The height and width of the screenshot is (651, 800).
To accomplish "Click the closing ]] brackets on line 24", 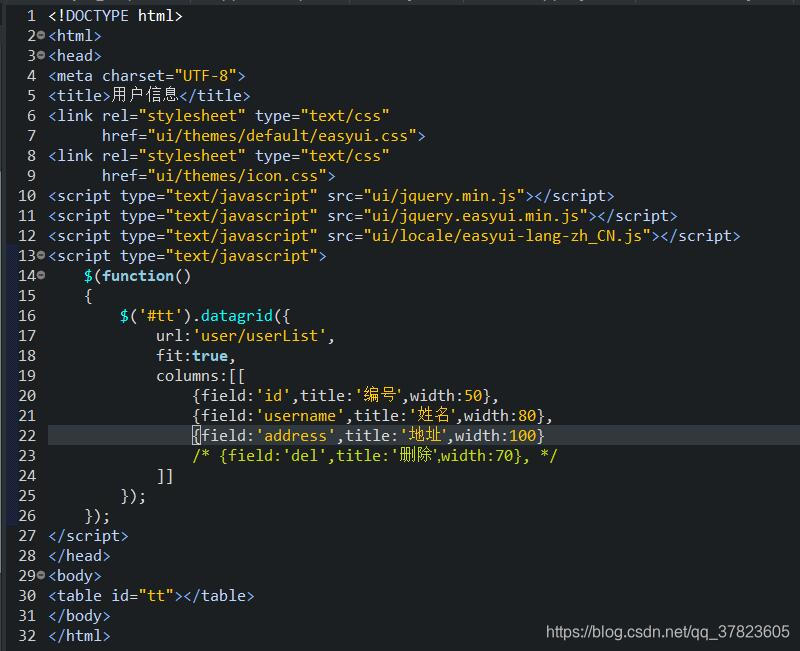I will 165,476.
